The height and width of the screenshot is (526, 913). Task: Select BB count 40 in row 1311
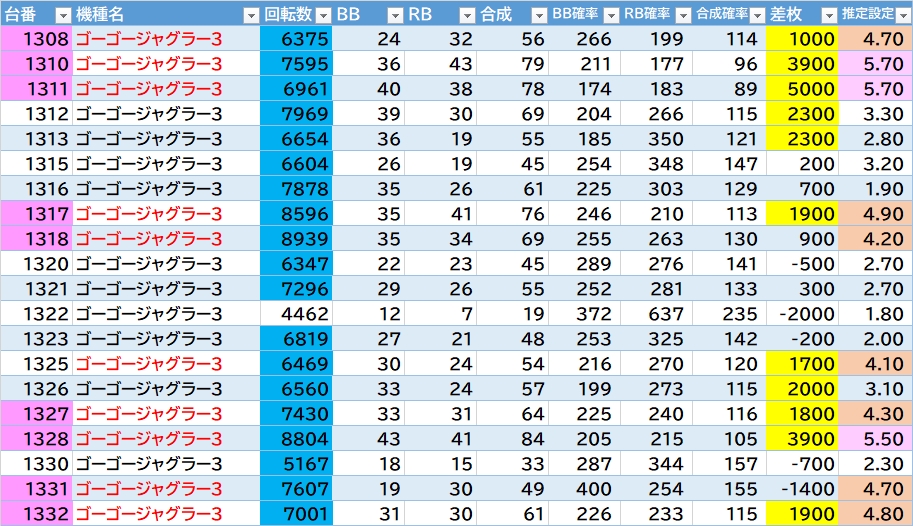click(368, 89)
